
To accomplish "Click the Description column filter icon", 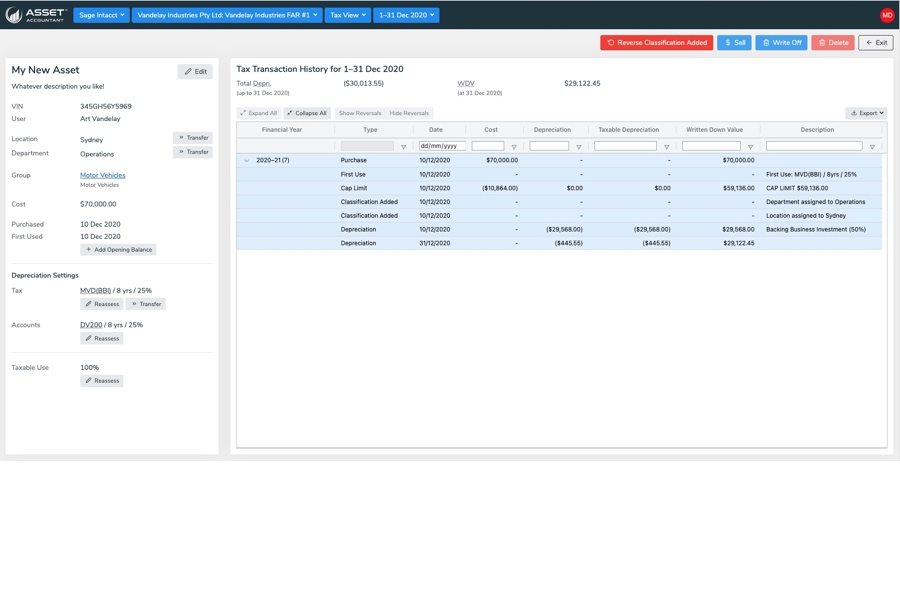I will tap(872, 147).
